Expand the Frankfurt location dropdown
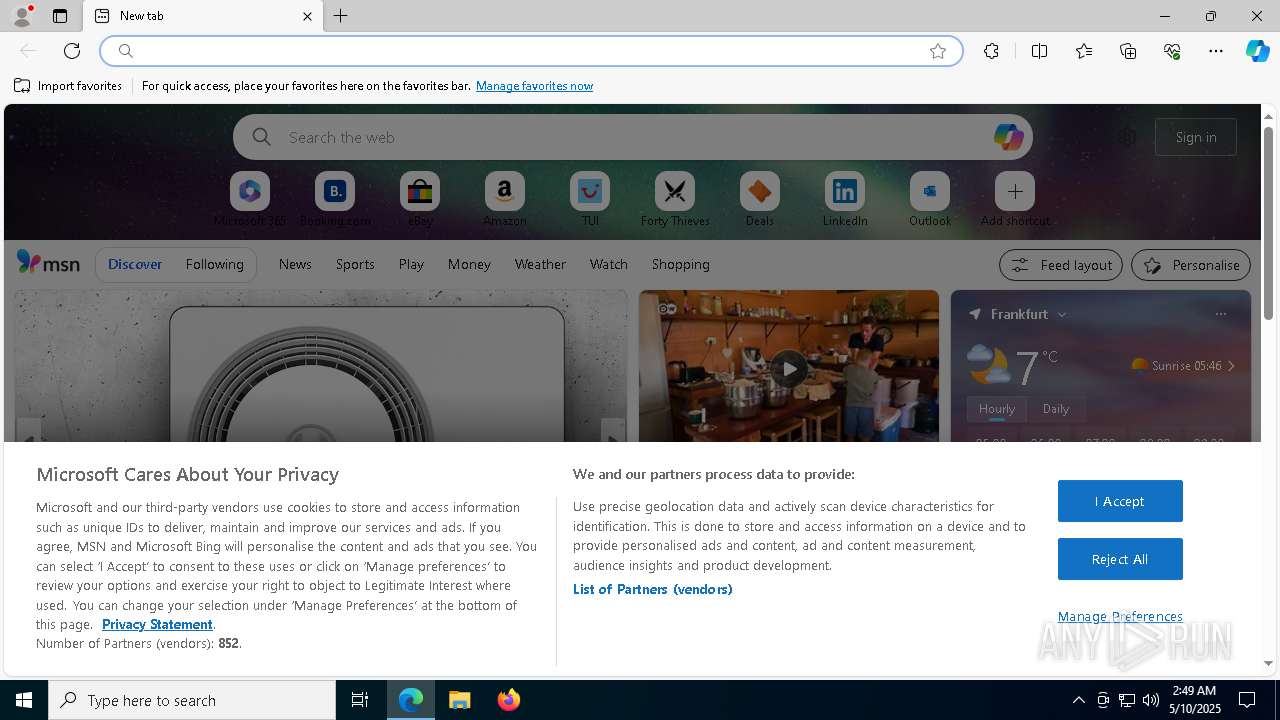 point(1062,314)
